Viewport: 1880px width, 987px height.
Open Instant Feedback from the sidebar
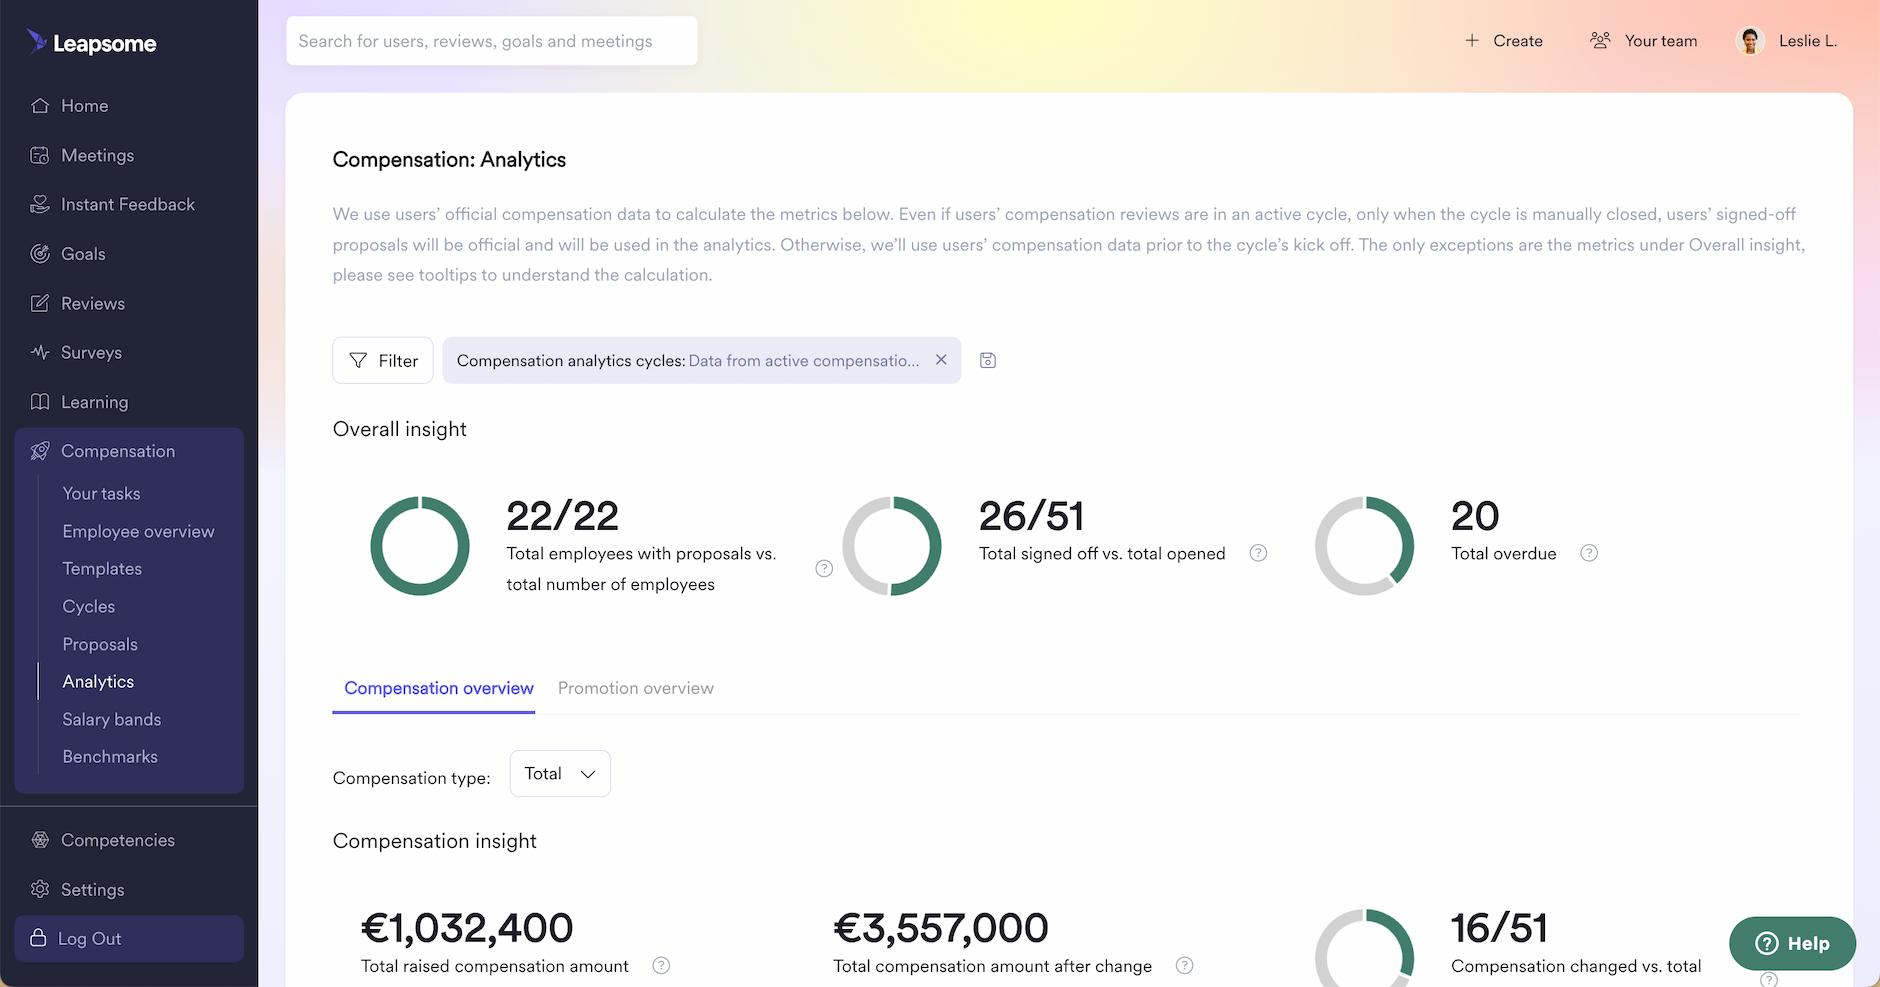40,204
